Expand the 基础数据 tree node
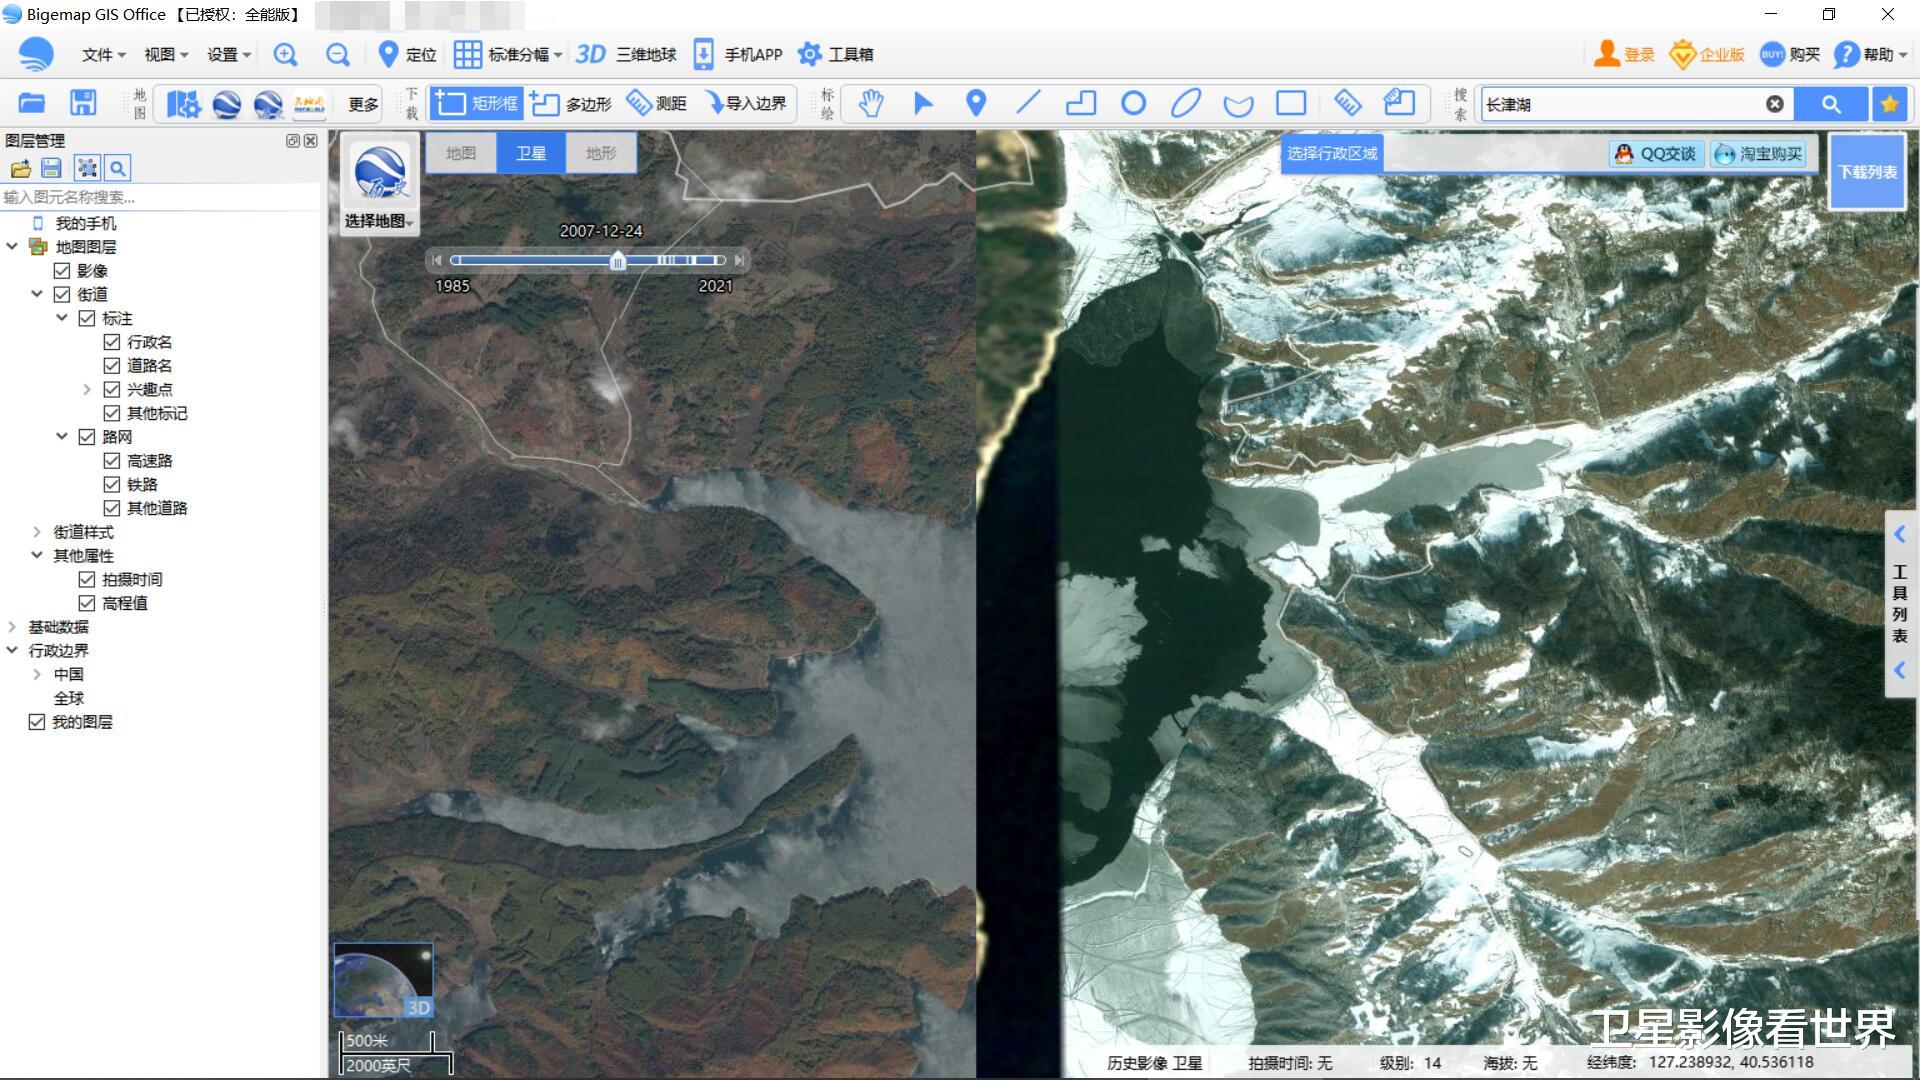This screenshot has height=1080, width=1920. pos(12,627)
